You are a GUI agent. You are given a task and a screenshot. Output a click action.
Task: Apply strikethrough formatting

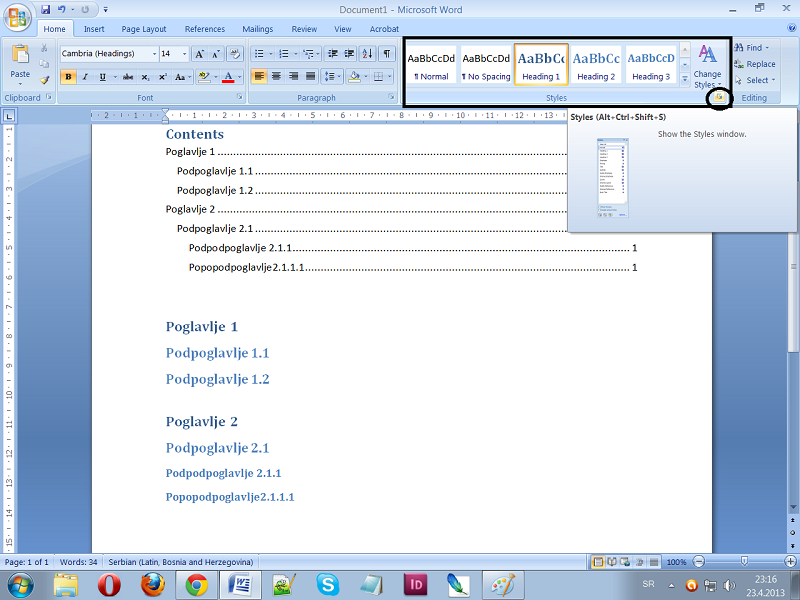(128, 77)
